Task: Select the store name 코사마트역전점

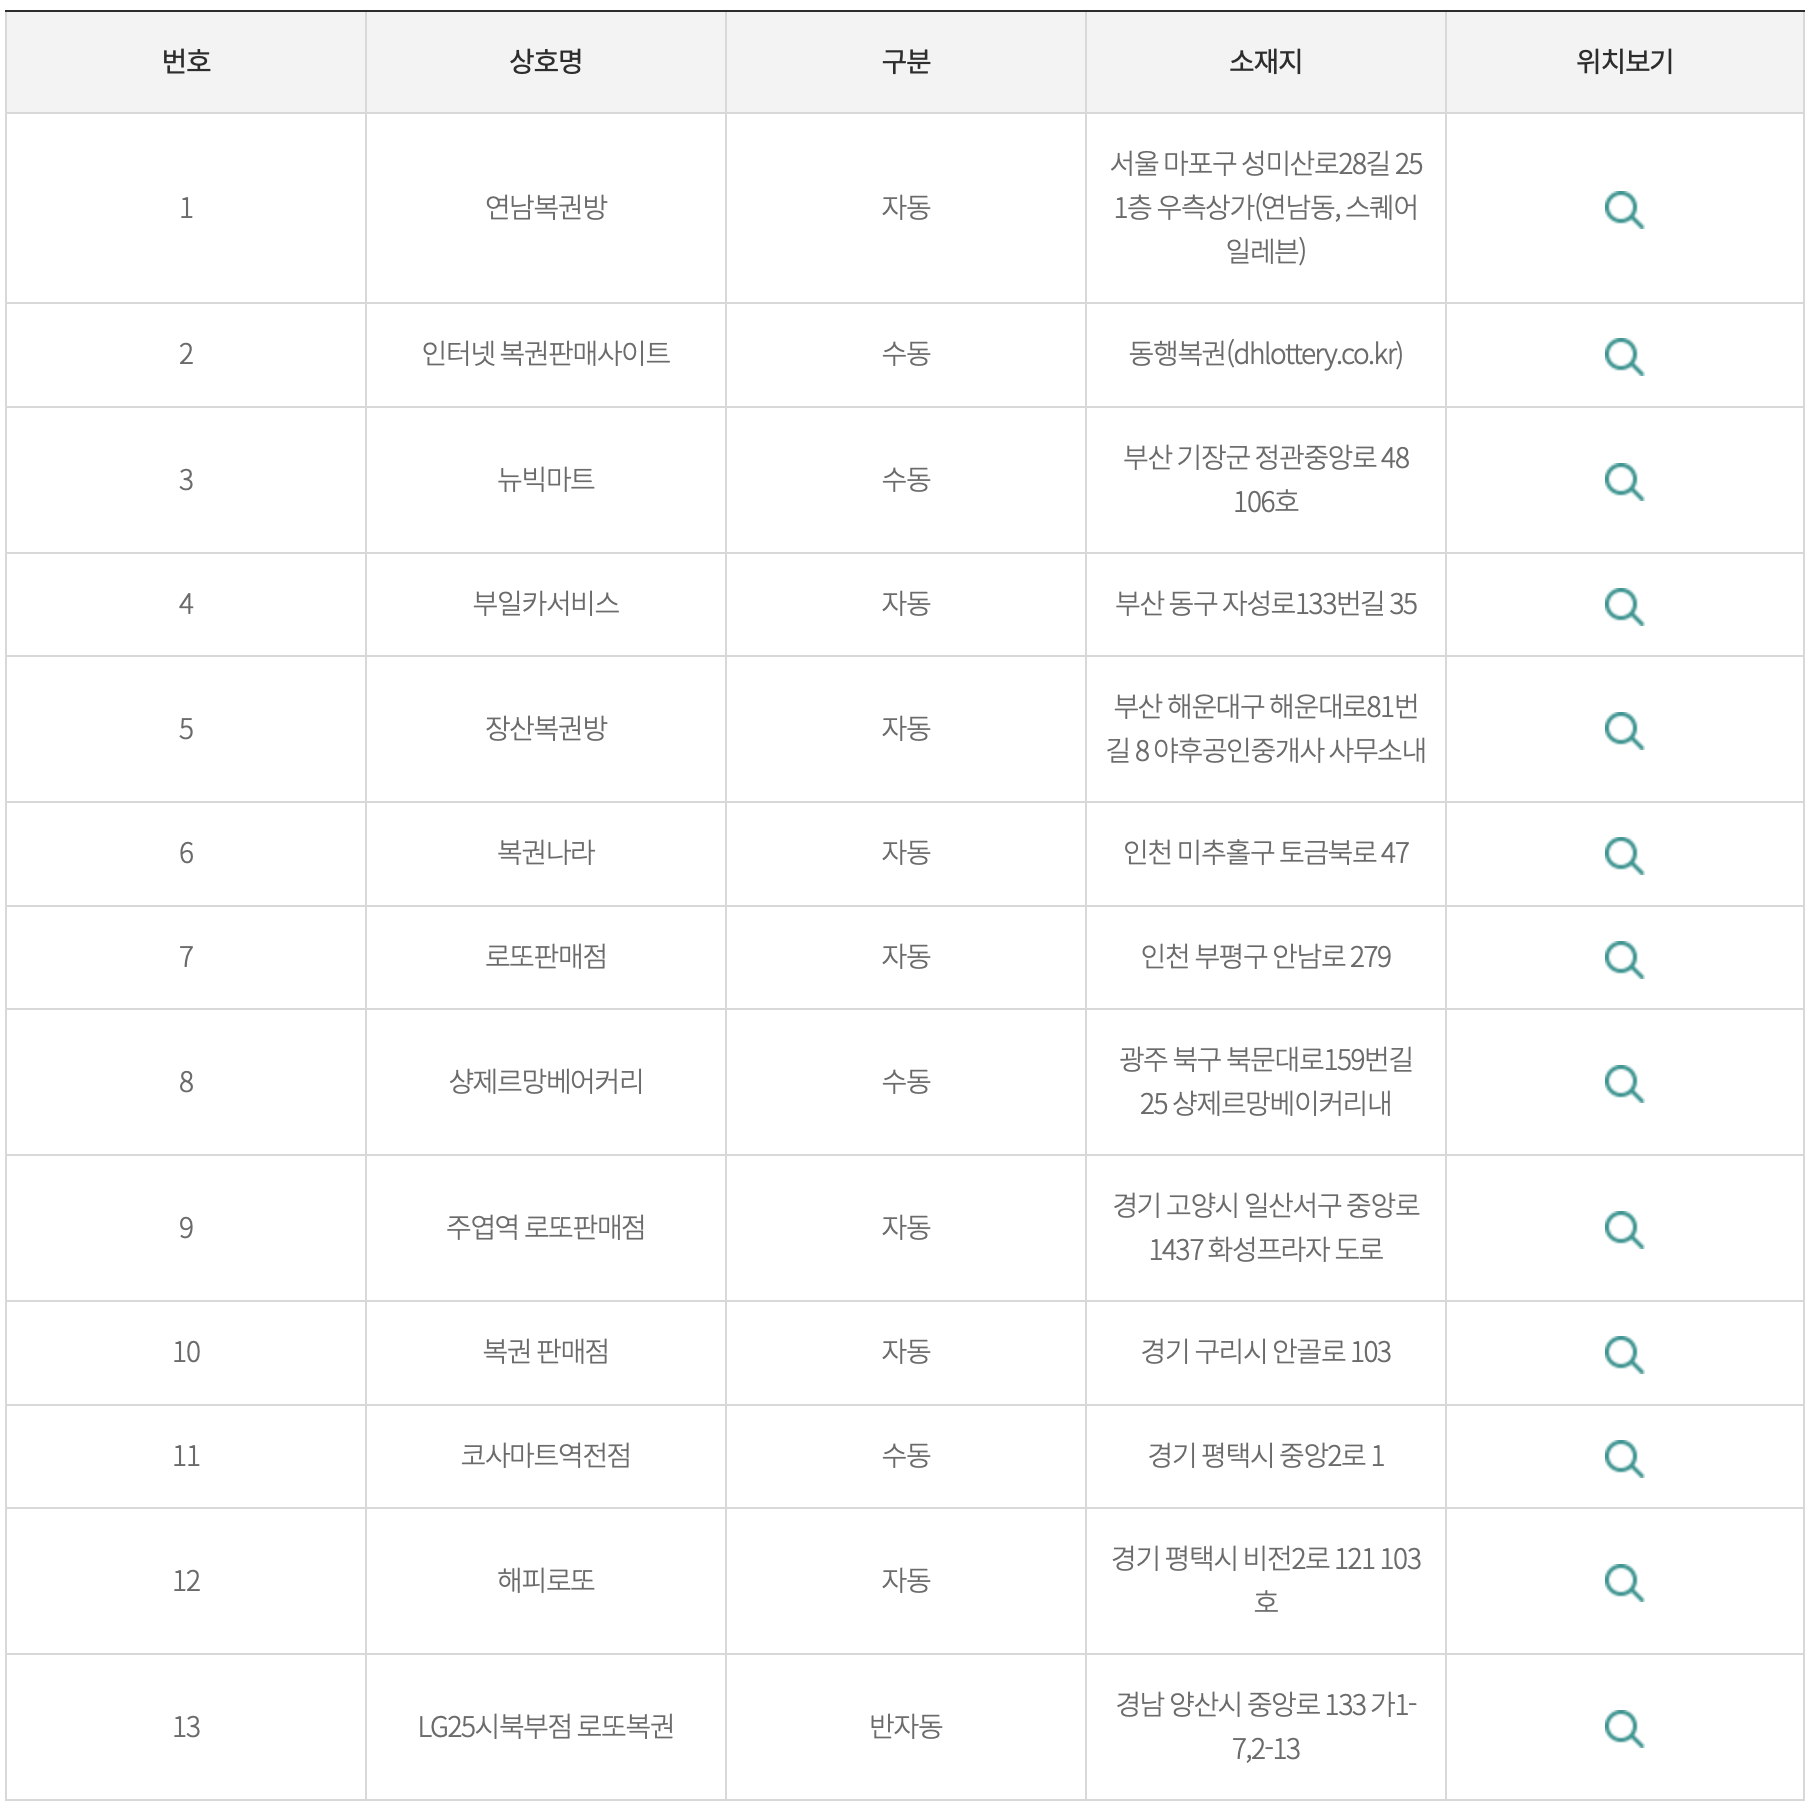Action: point(546,1455)
